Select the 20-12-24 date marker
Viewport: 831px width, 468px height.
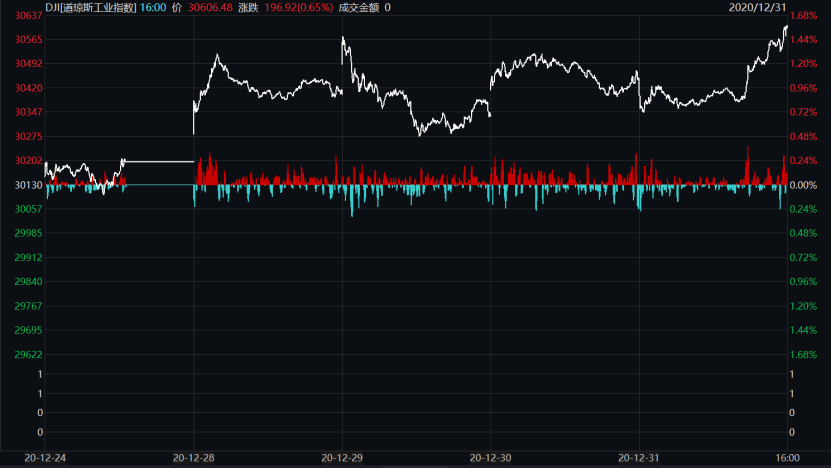[x=45, y=458]
